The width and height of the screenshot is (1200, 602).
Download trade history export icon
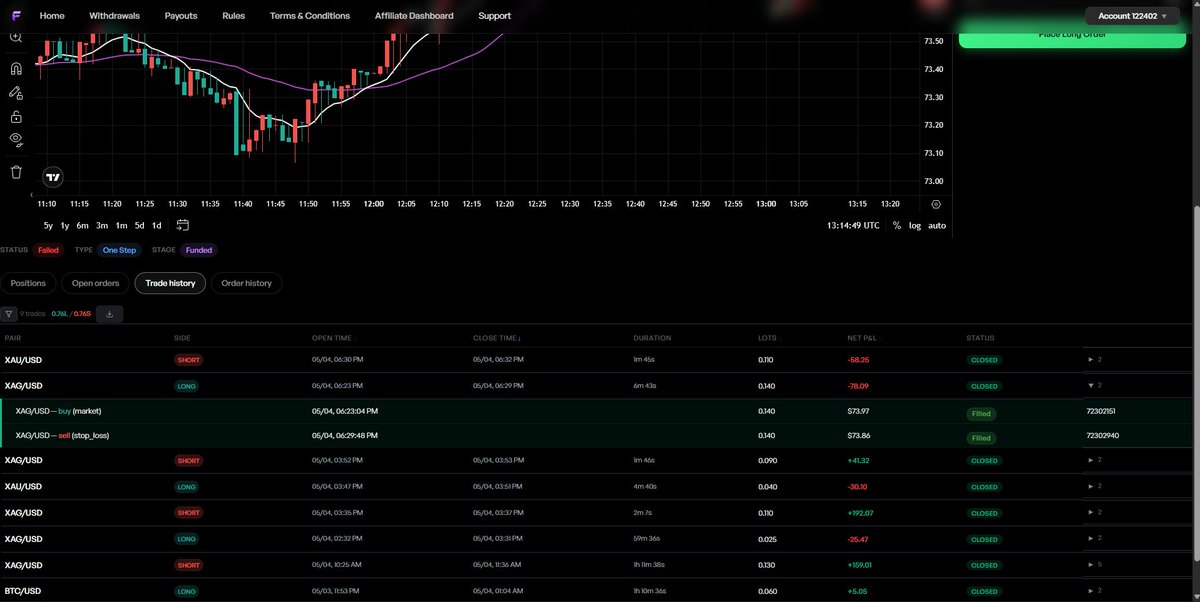pyautogui.click(x=109, y=313)
